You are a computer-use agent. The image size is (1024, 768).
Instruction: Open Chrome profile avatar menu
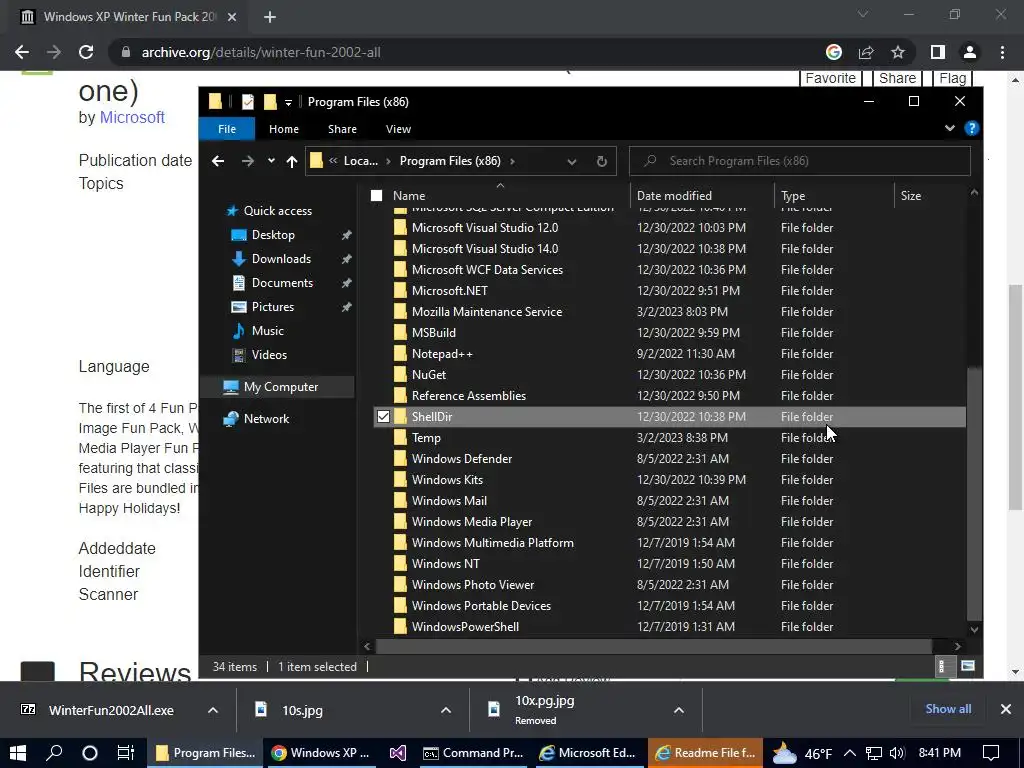(970, 52)
